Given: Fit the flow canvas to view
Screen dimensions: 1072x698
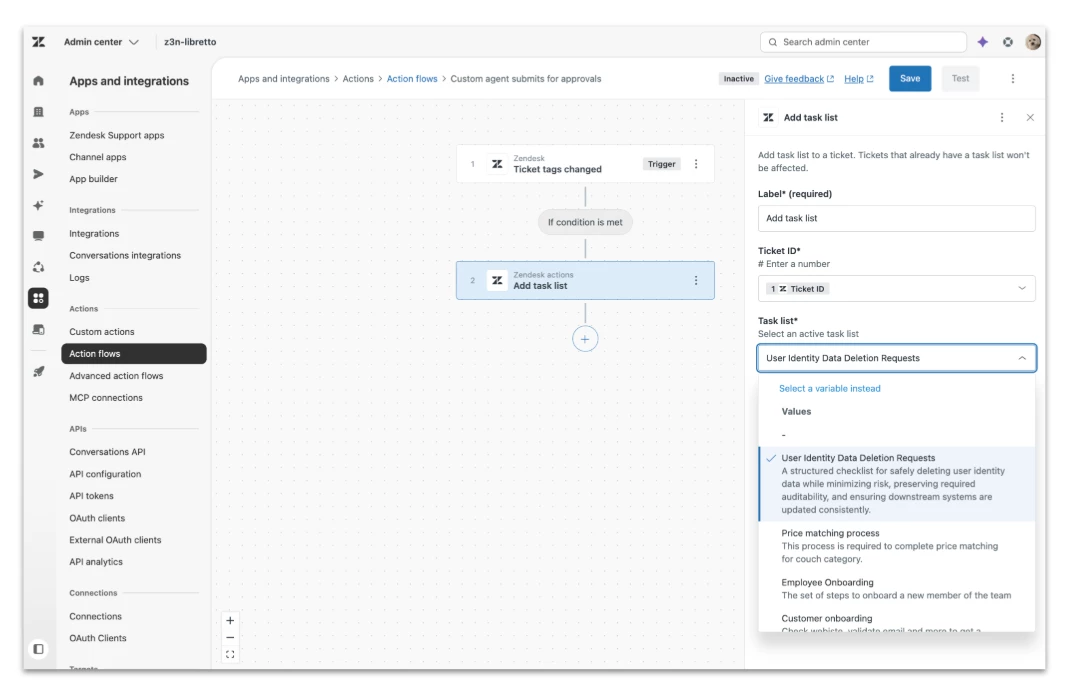Looking at the screenshot, I should 230,654.
